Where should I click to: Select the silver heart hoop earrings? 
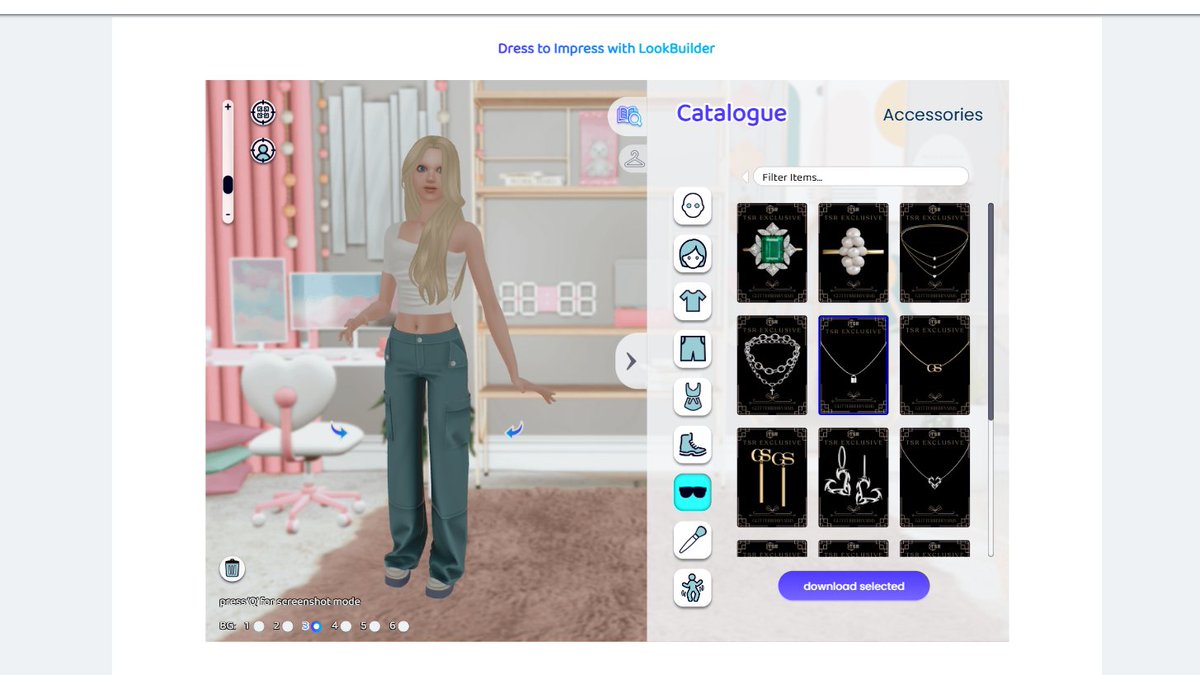coord(853,478)
